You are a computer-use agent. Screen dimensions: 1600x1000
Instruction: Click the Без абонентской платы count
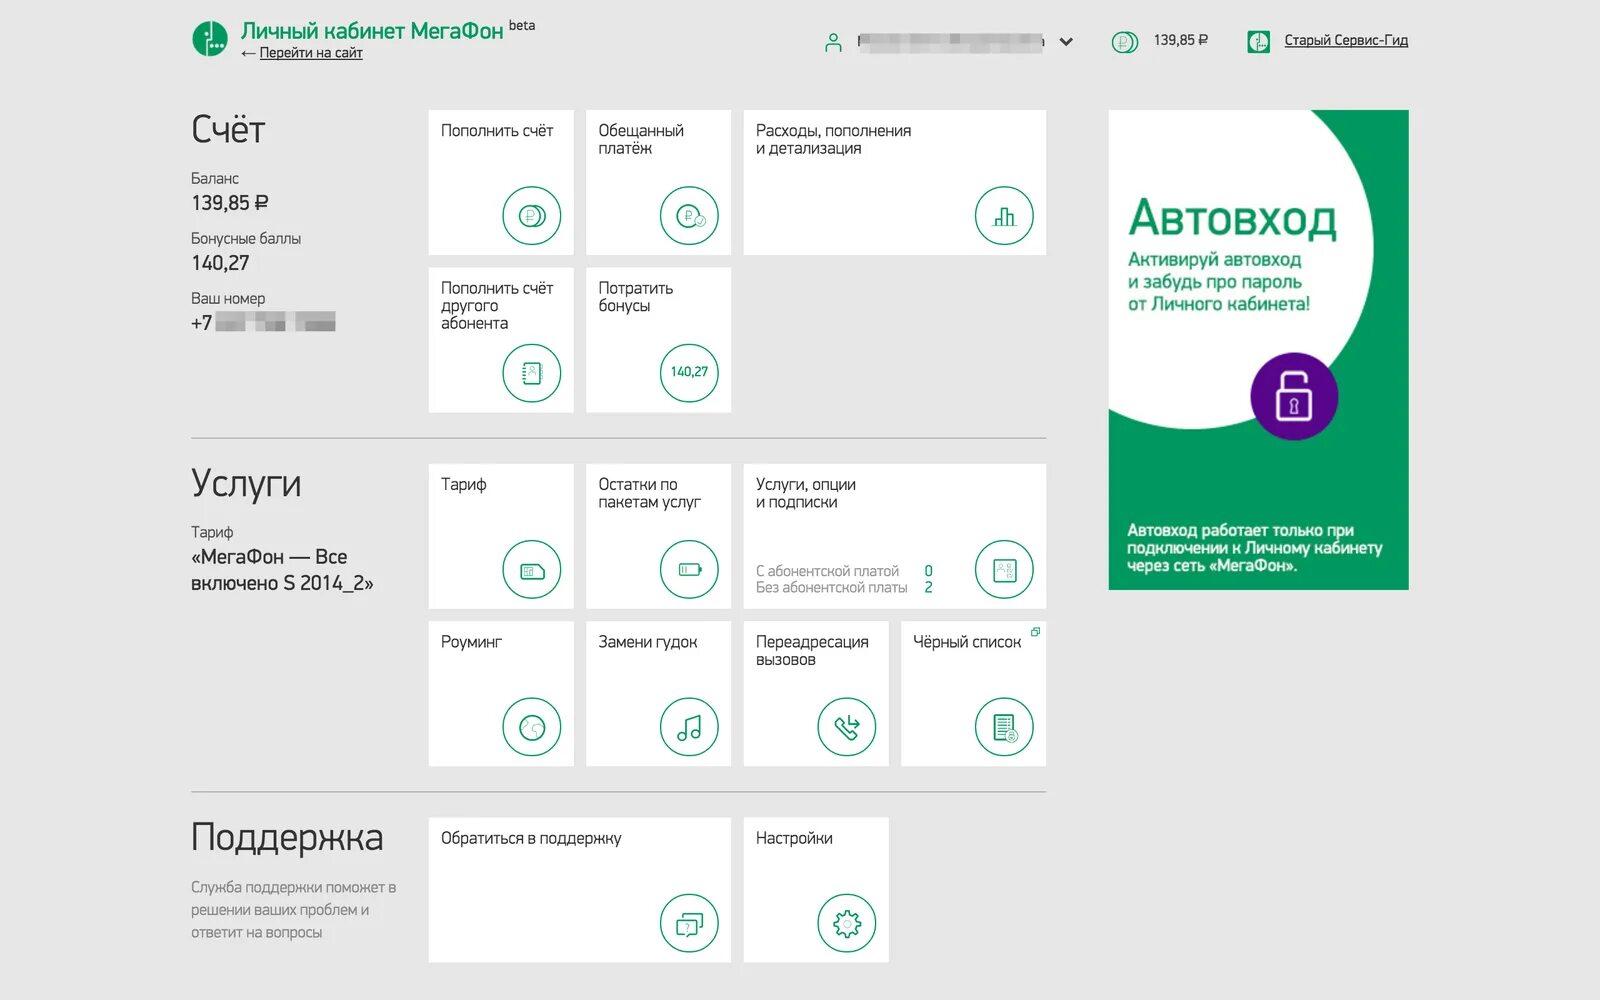coord(928,588)
